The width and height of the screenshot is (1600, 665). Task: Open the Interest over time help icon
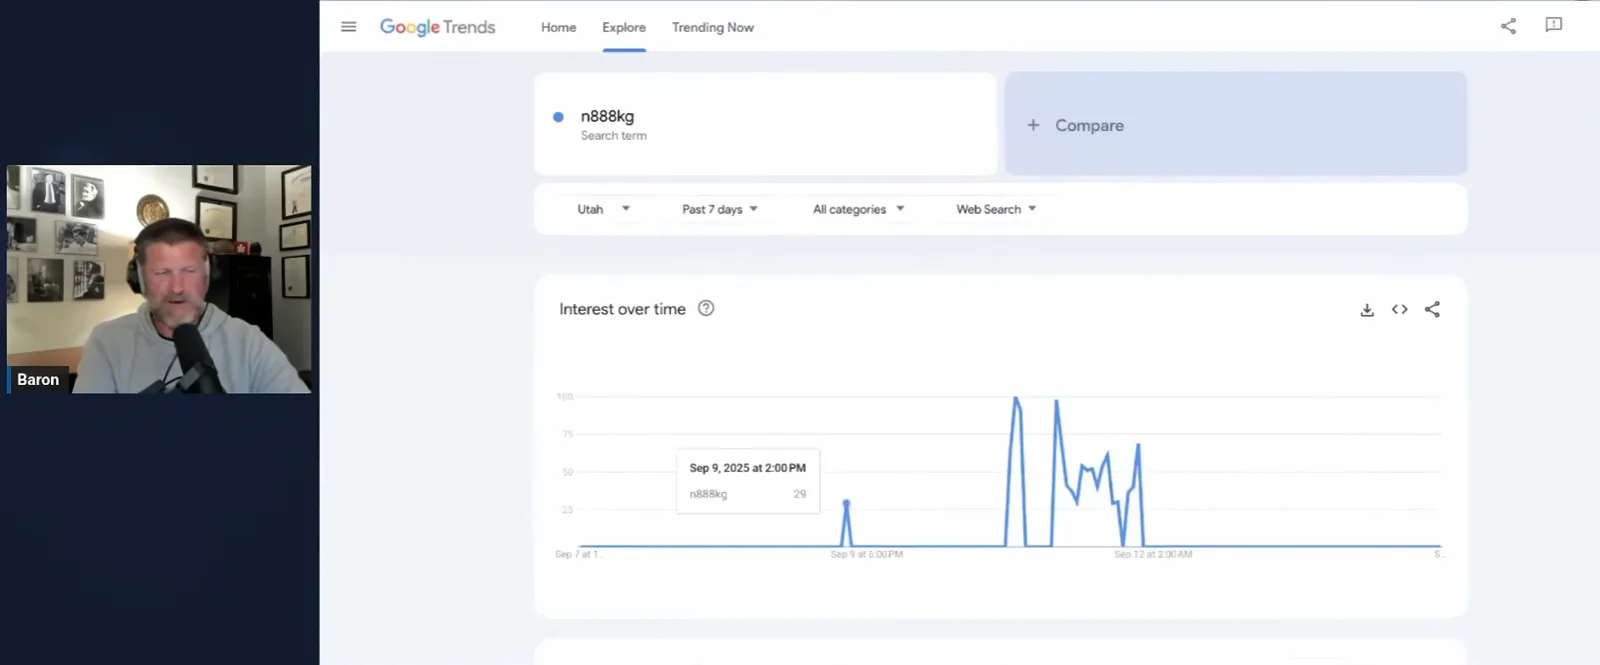[706, 308]
